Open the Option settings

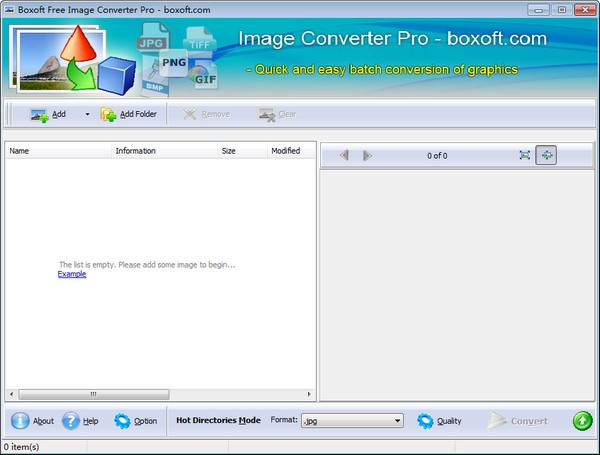135,421
